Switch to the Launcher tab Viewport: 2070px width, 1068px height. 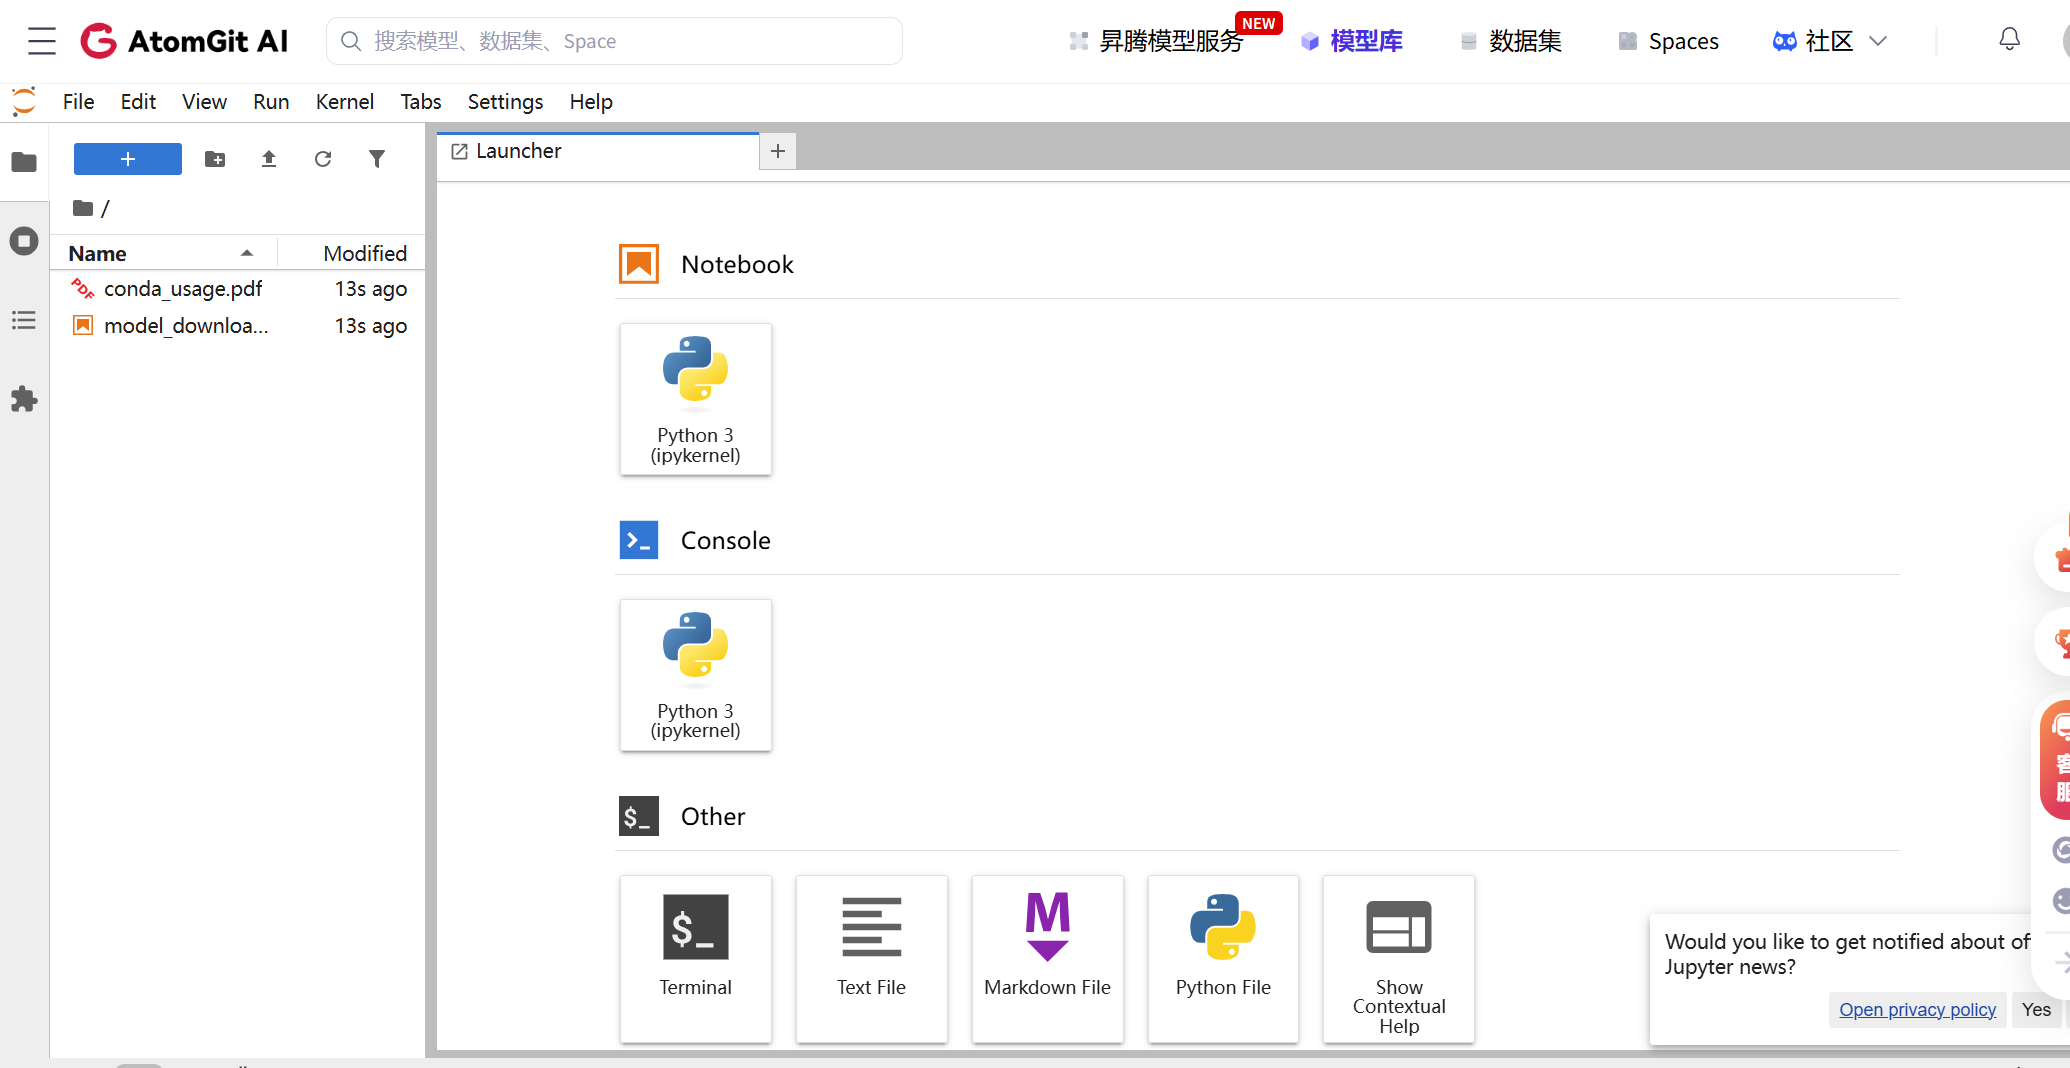pos(598,151)
